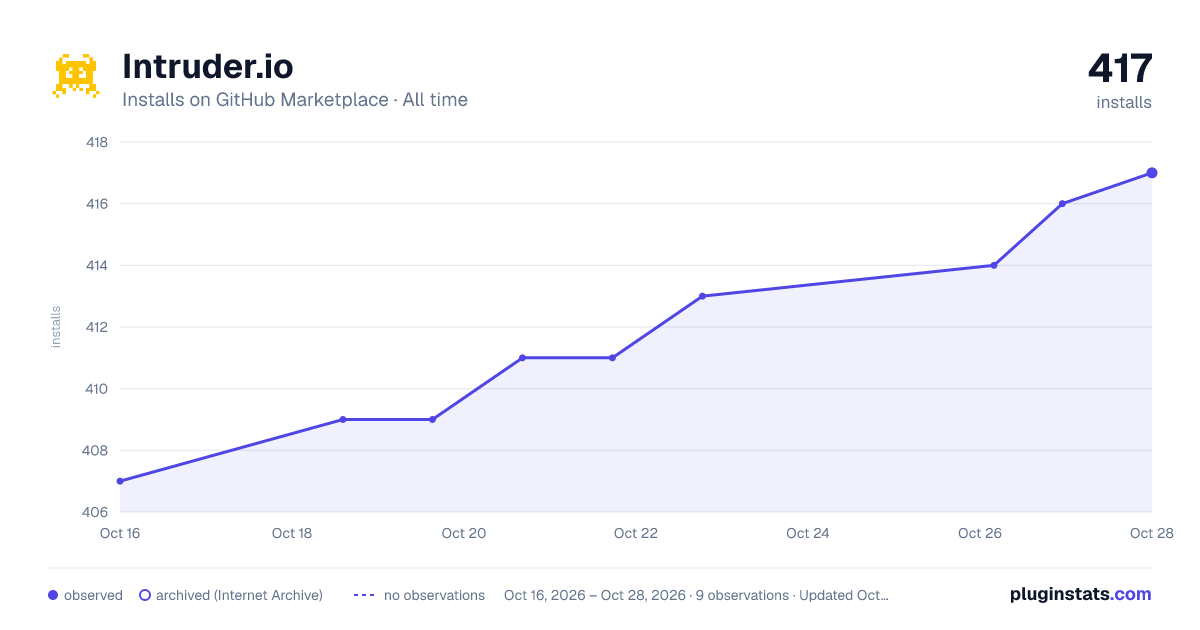Click the 'Oct 22' x-axis label
This screenshot has height=630, width=1200.
tap(636, 533)
